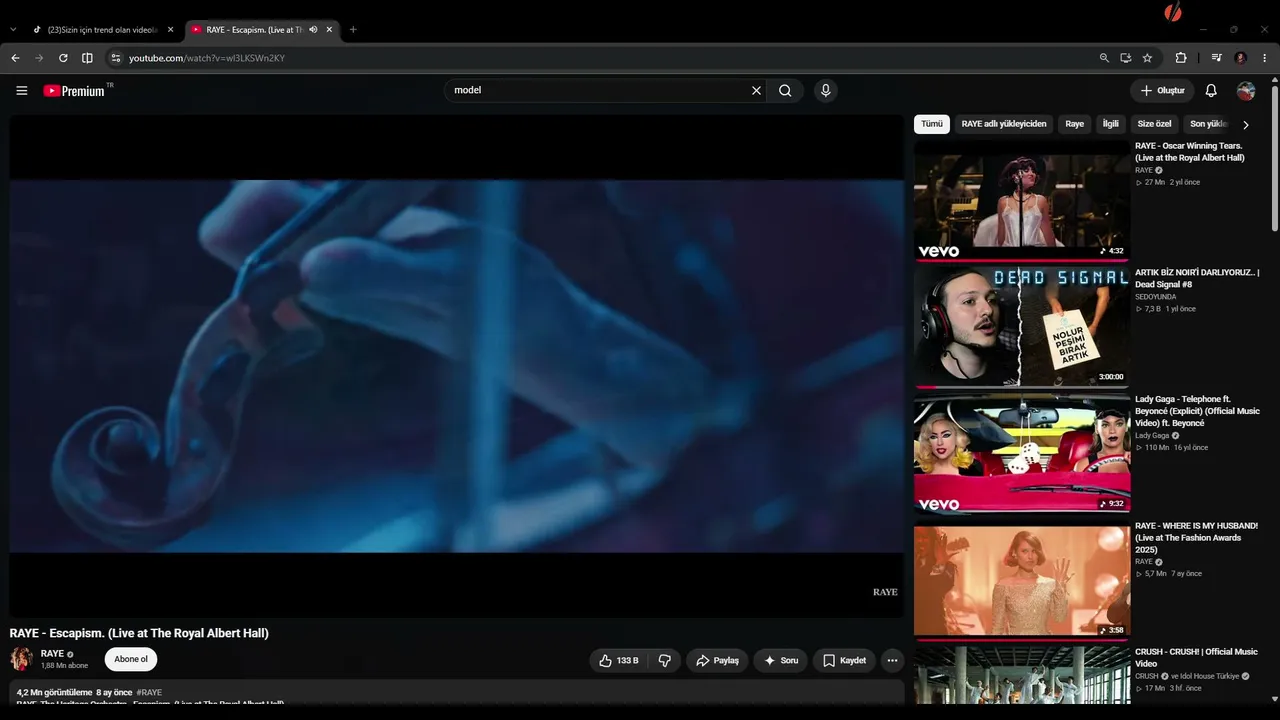The height and width of the screenshot is (720, 1280).
Task: Click the 4,2 Mn görüntüleme description text
Action: pos(55,692)
